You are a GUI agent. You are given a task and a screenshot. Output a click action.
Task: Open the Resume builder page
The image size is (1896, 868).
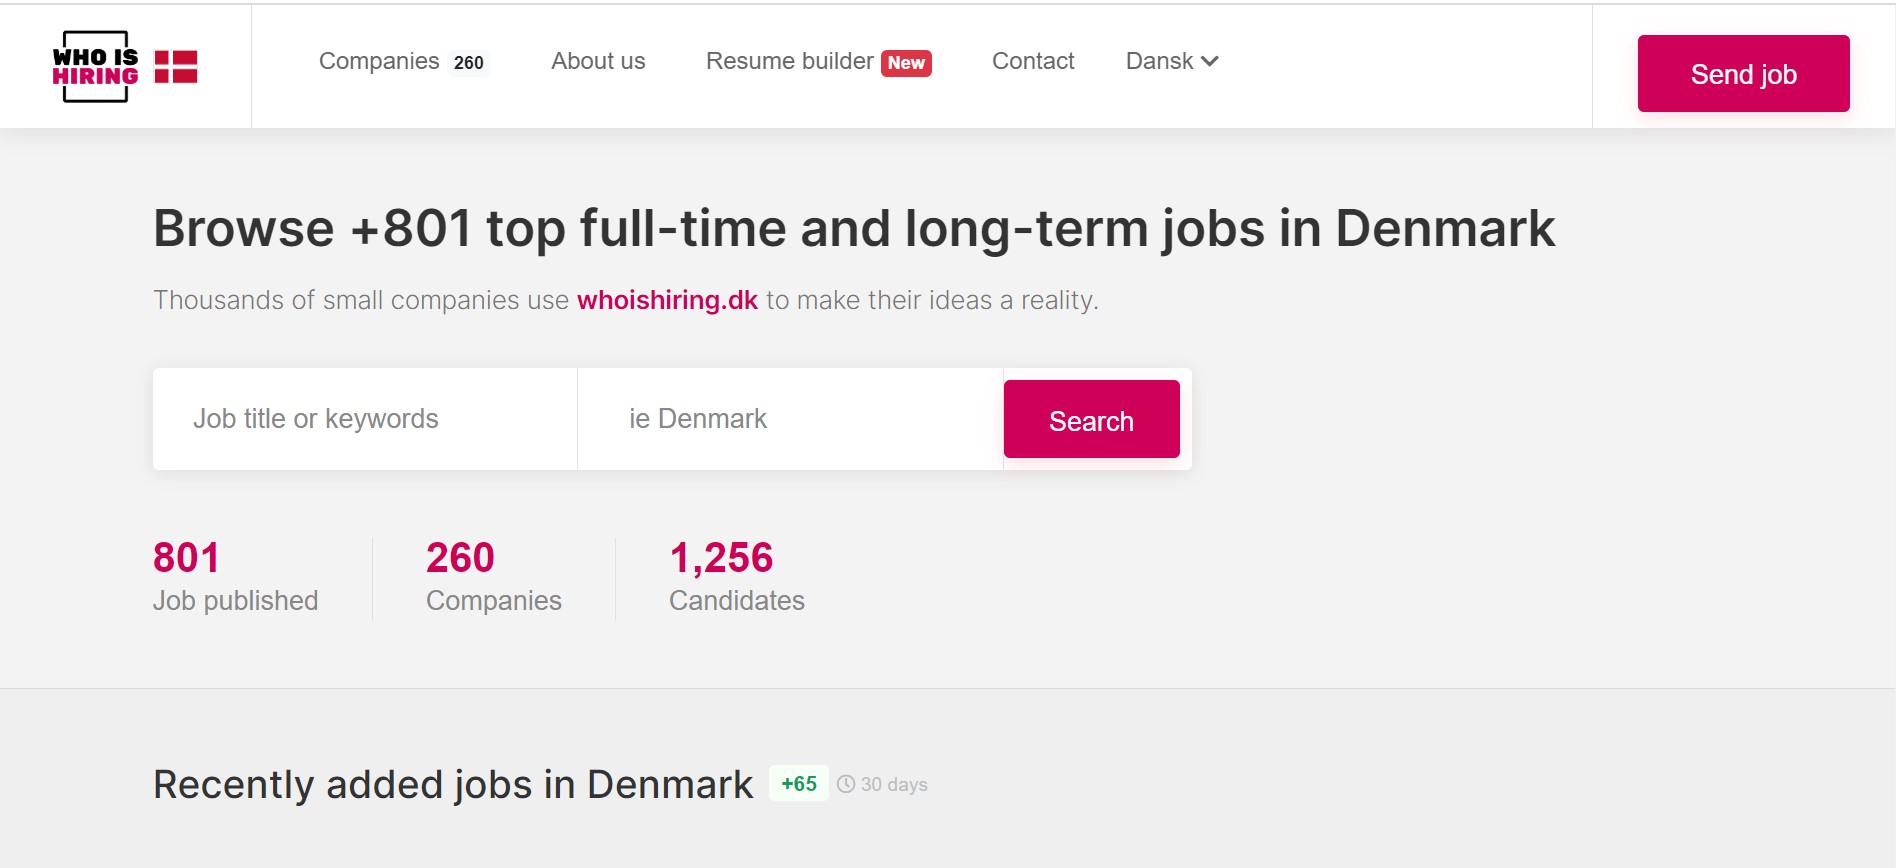pos(790,61)
